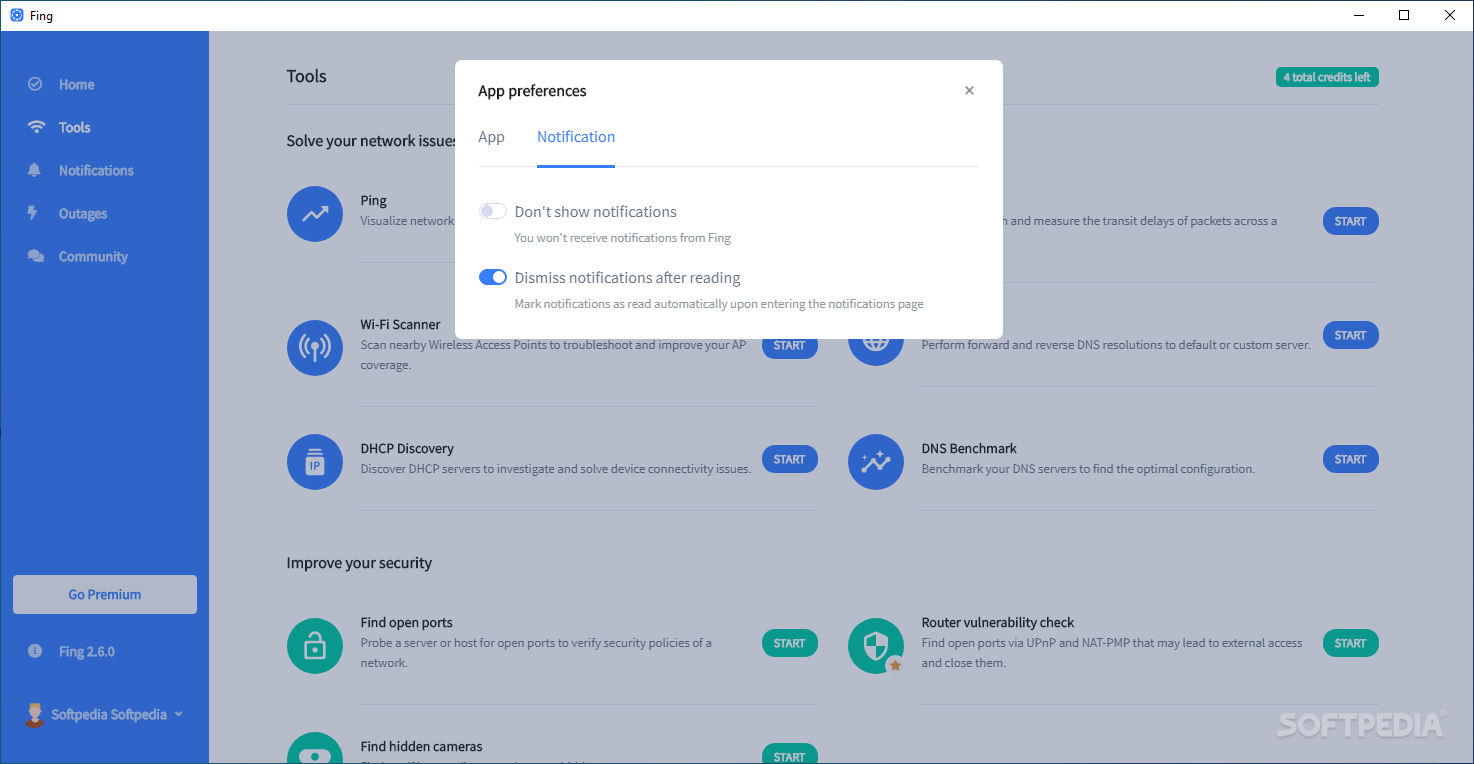Click the DNS Benchmark title
Image resolution: width=1474 pixels, height=764 pixels.
969,448
